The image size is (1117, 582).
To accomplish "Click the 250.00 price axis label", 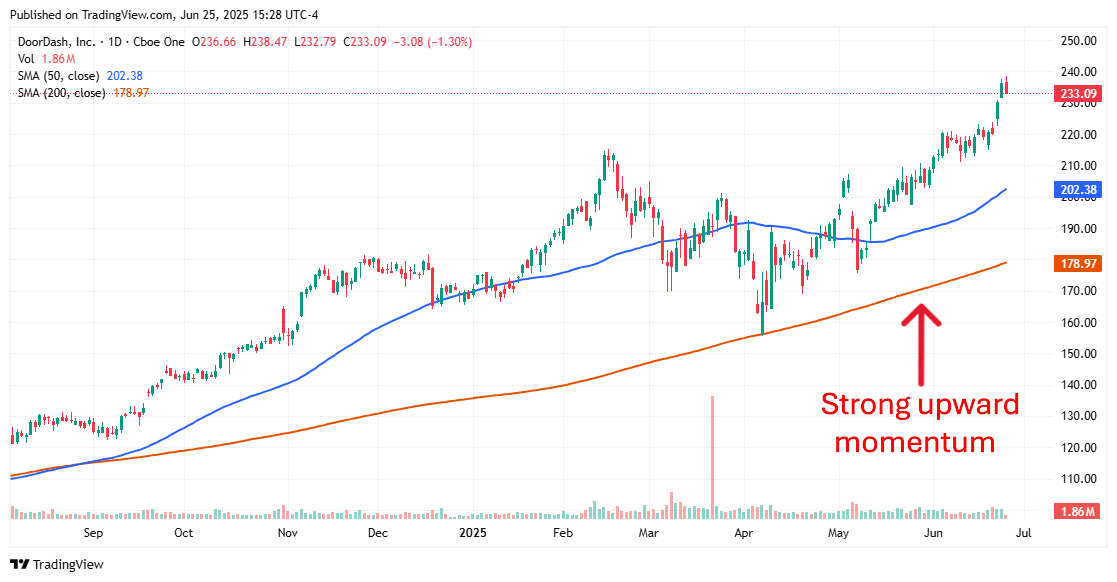I will click(1079, 41).
